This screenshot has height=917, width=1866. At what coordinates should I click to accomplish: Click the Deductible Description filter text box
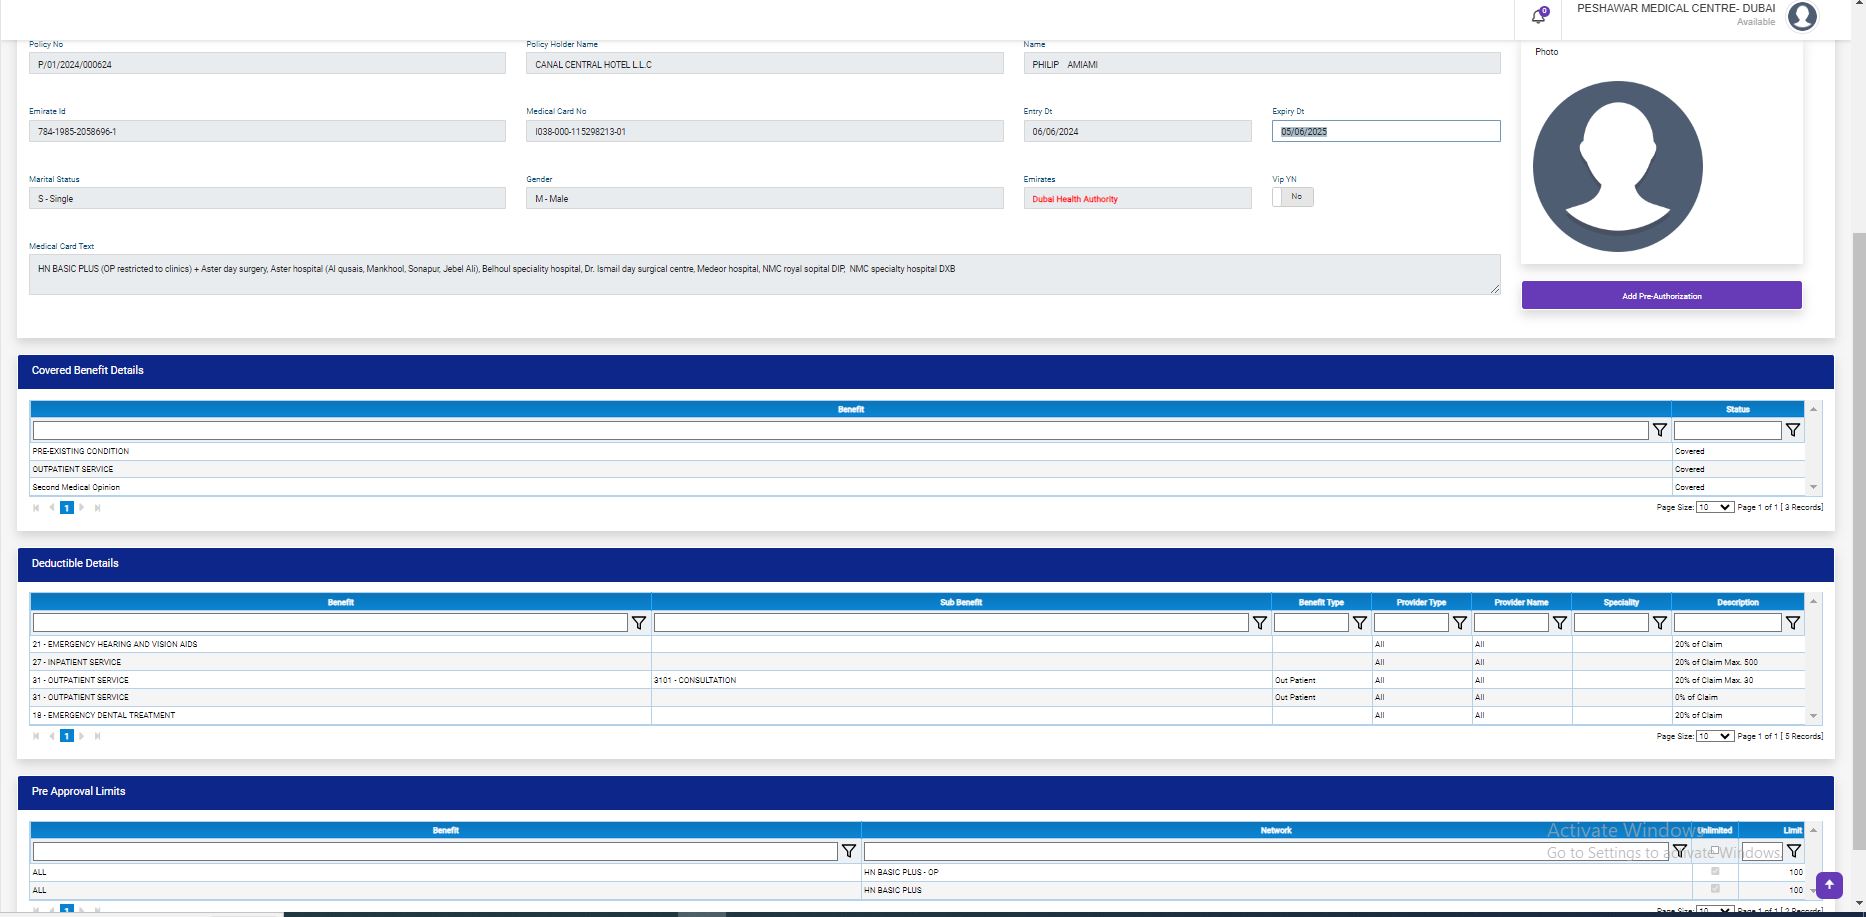[1727, 623]
